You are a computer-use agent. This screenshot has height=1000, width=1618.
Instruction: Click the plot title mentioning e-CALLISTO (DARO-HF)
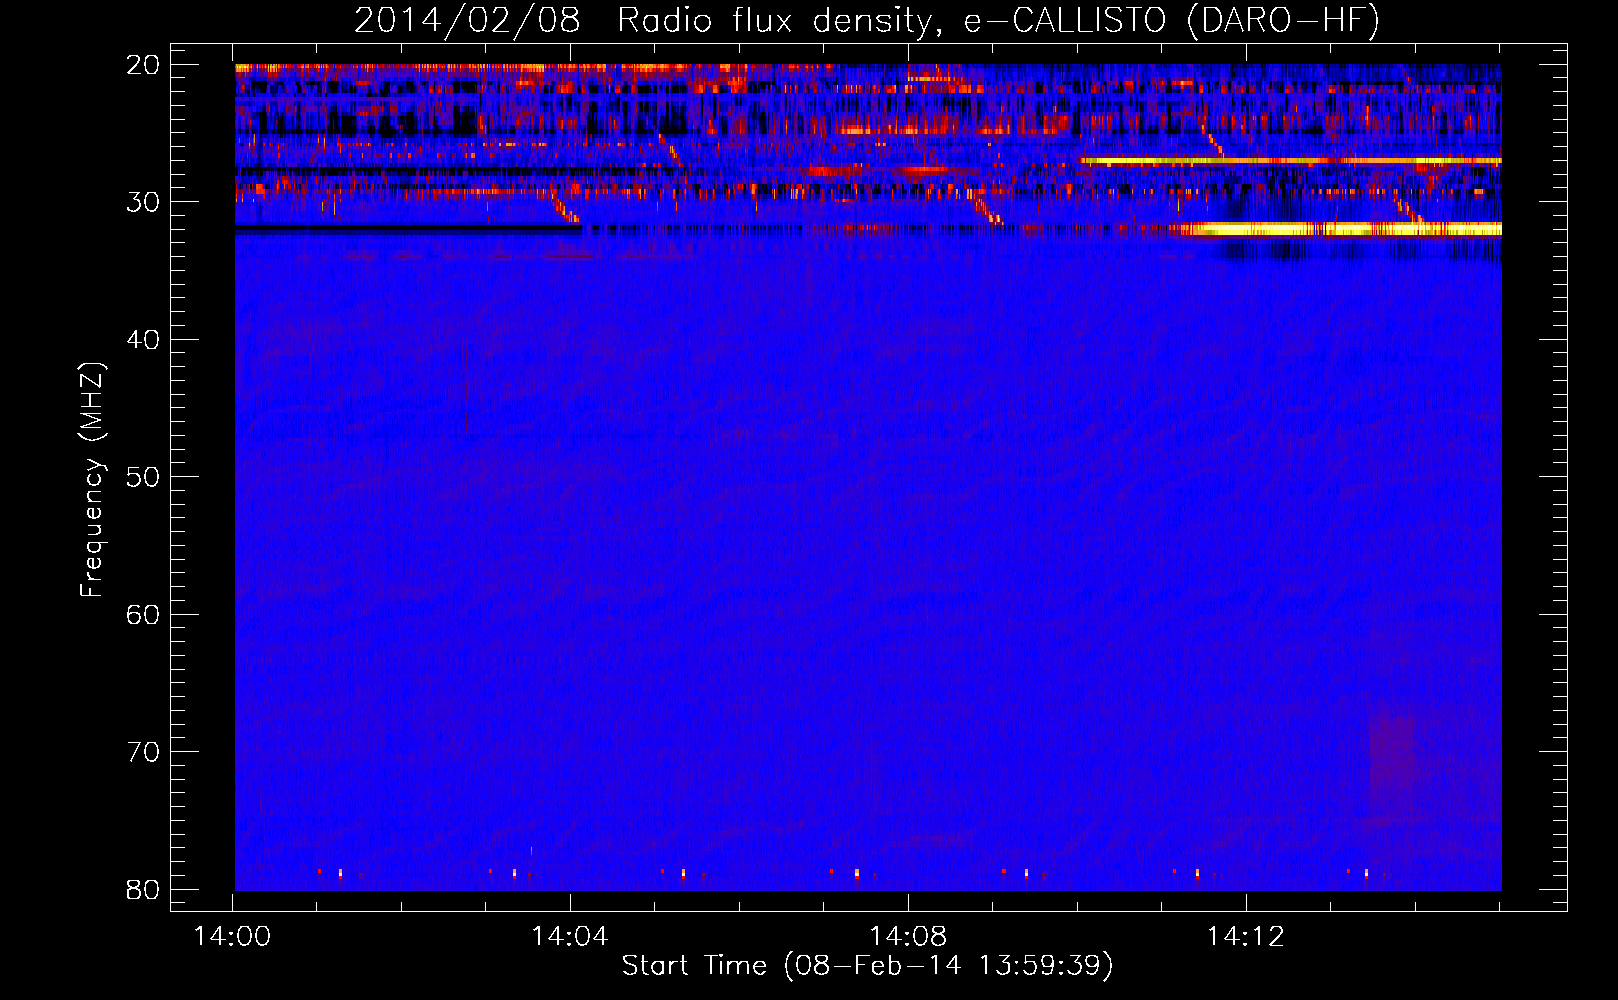click(x=867, y=20)
